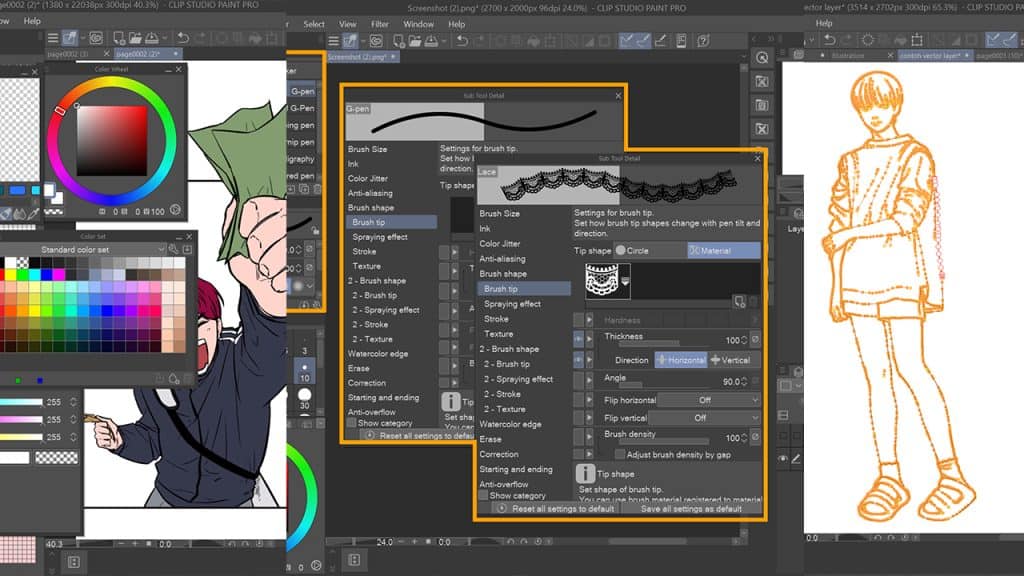Expand Thickness dynamics arrow
This screenshot has height=576, width=1024.
(590, 340)
